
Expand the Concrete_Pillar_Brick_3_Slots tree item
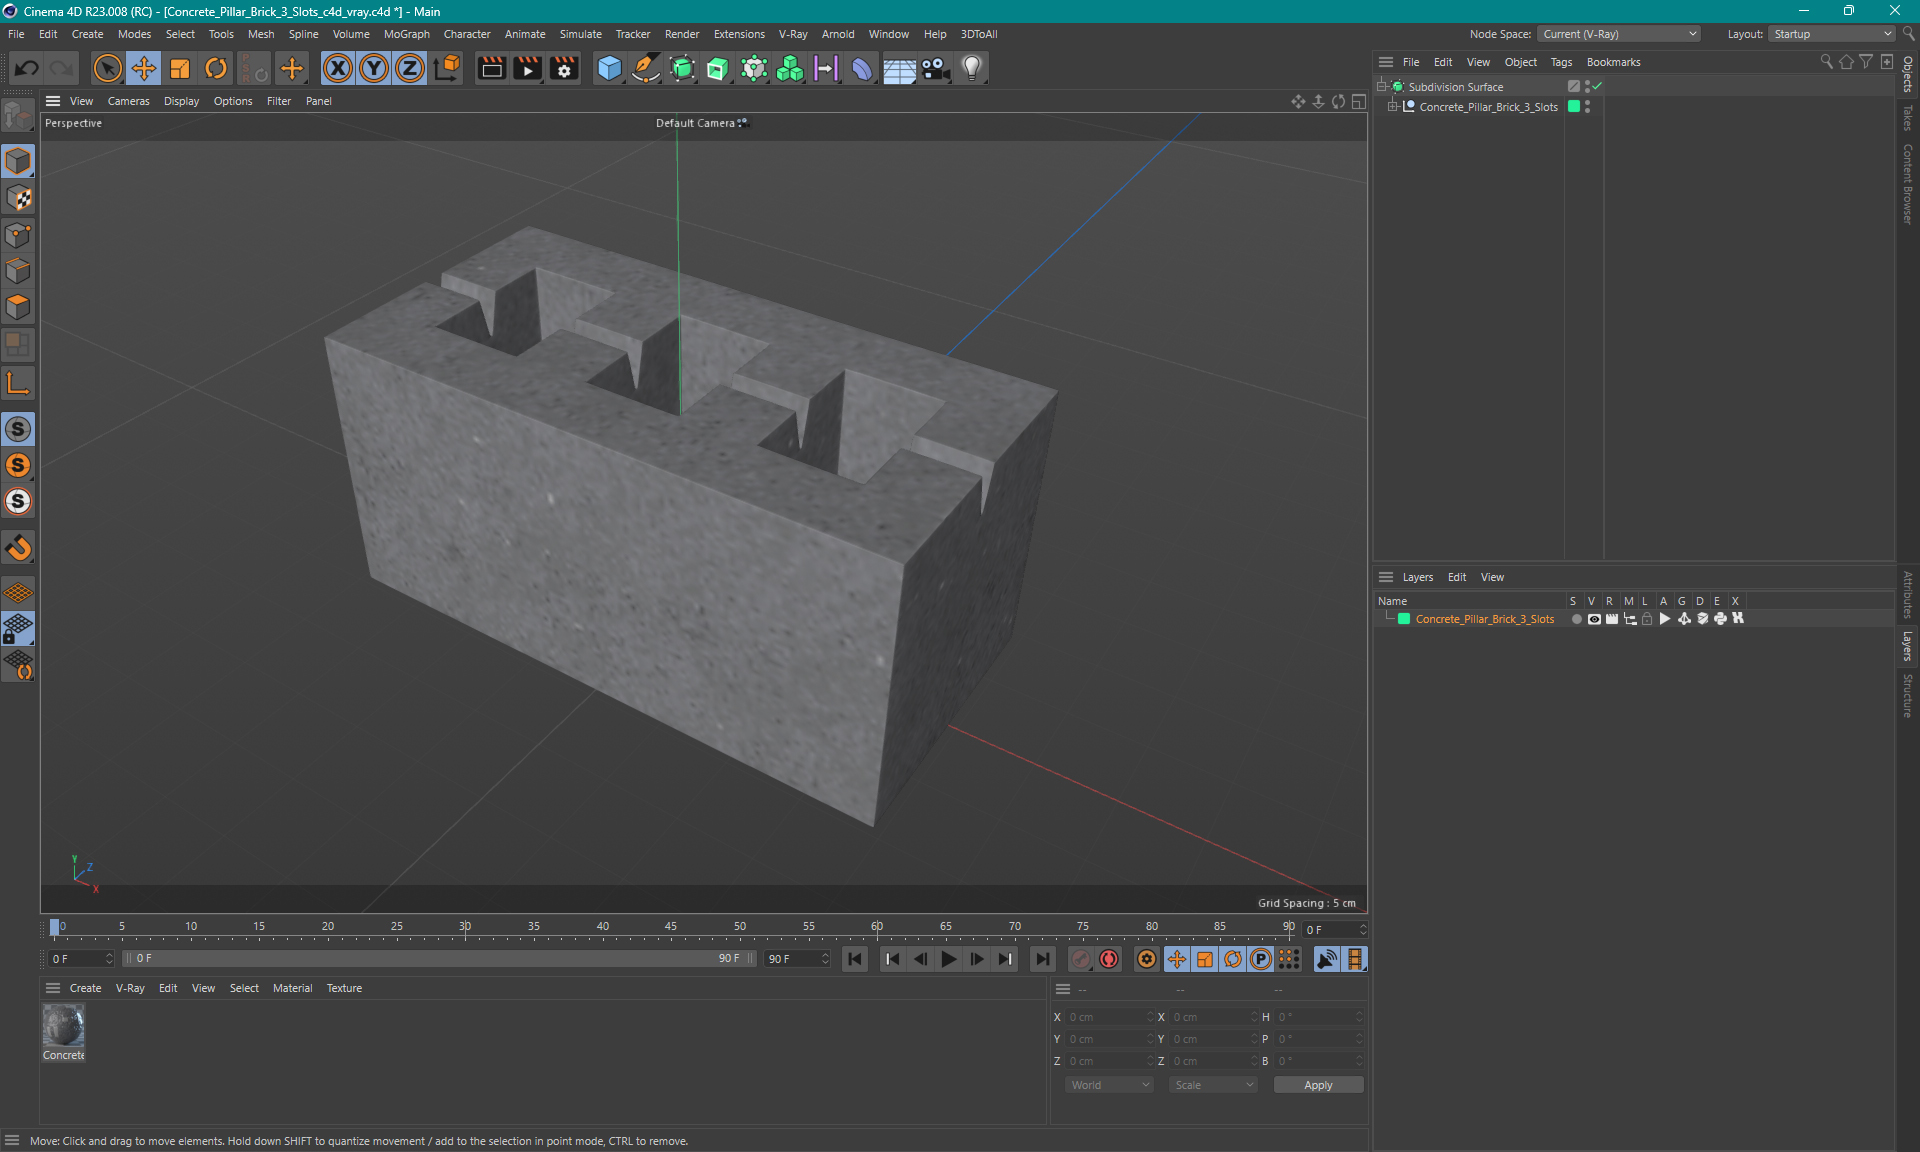click(x=1395, y=106)
